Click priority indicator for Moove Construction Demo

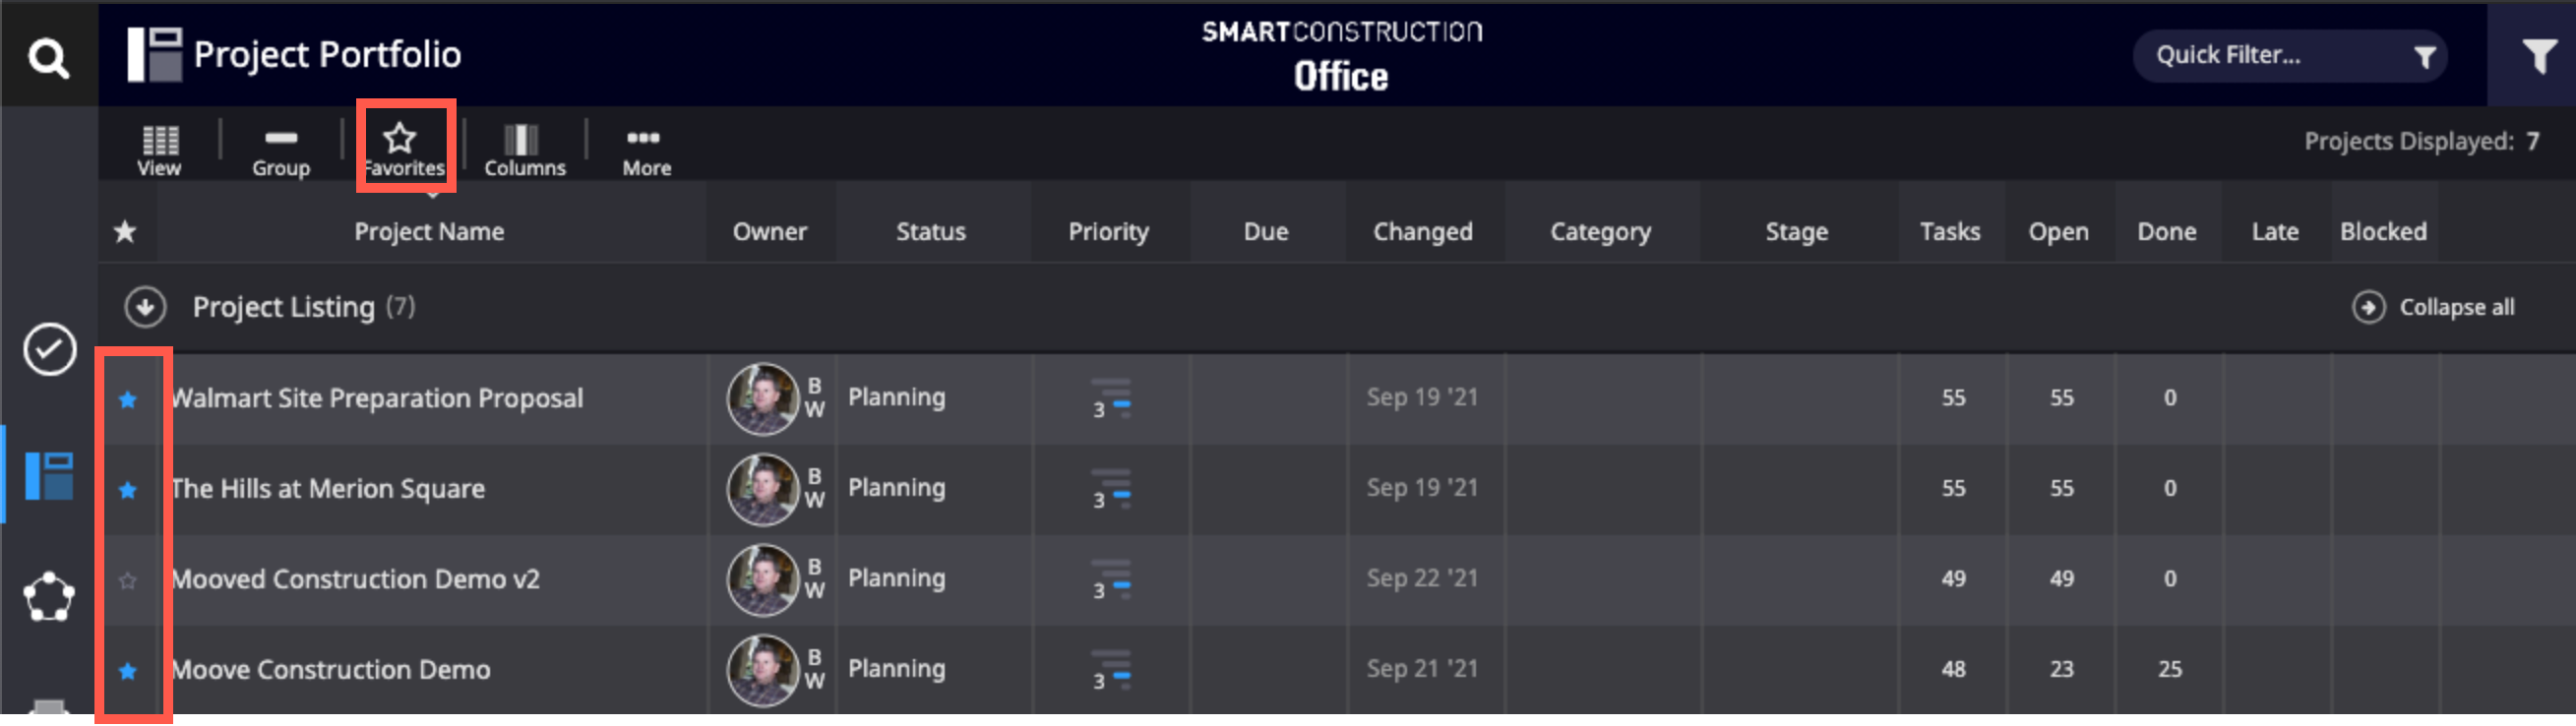click(1111, 670)
